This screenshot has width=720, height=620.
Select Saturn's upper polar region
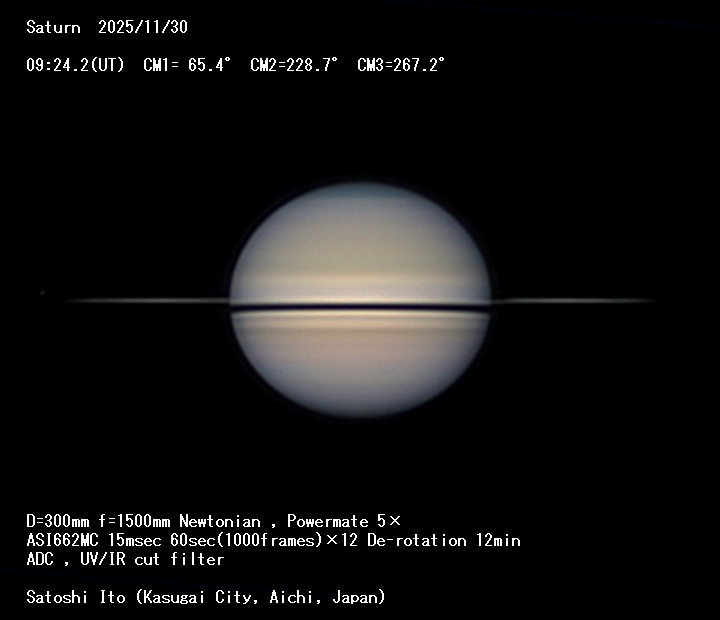click(x=360, y=205)
